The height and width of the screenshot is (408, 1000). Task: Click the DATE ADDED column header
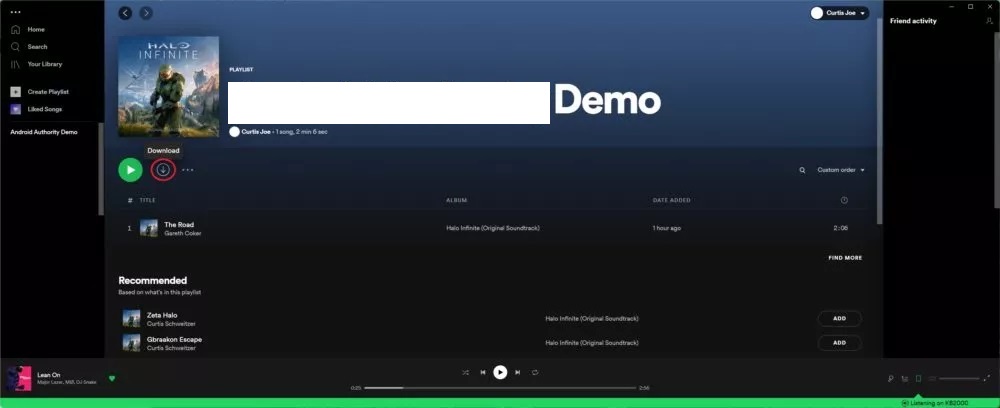[672, 200]
